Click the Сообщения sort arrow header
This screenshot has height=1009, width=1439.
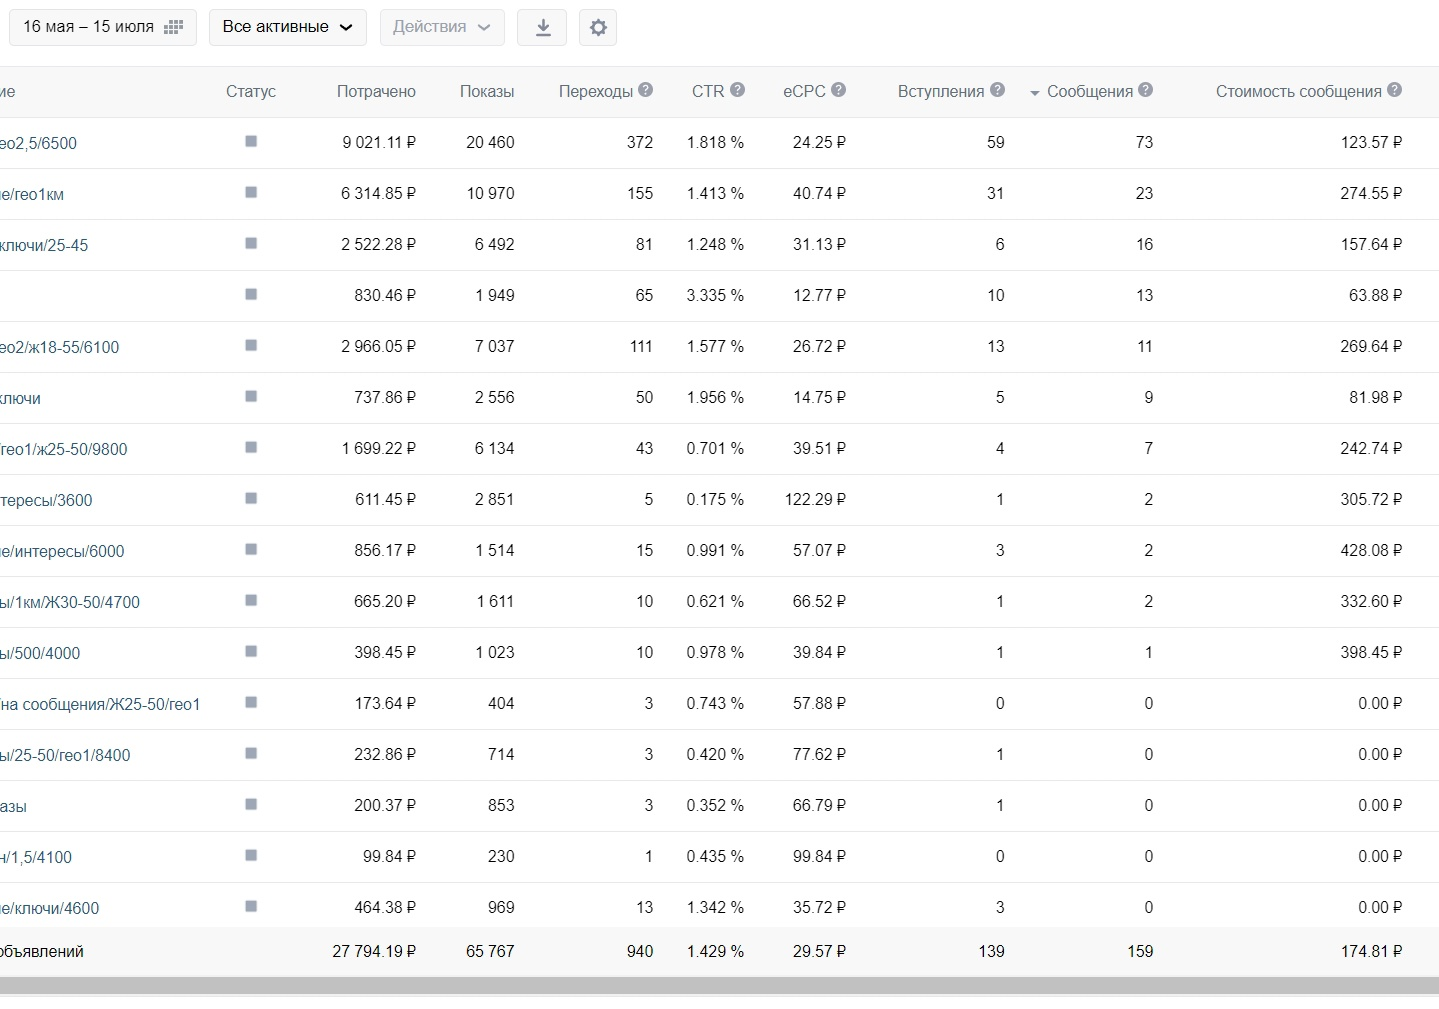pos(1090,92)
